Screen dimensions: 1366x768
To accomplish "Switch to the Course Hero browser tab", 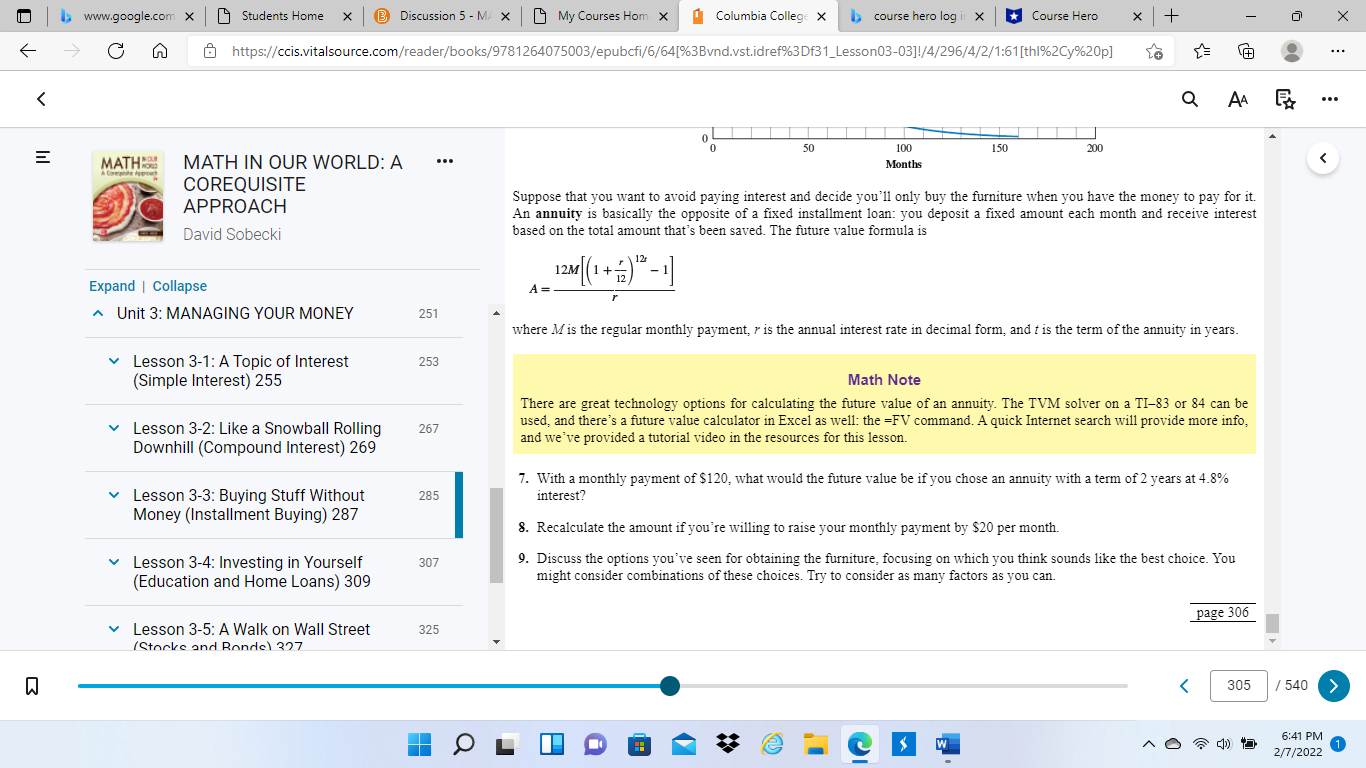I will (1065, 16).
